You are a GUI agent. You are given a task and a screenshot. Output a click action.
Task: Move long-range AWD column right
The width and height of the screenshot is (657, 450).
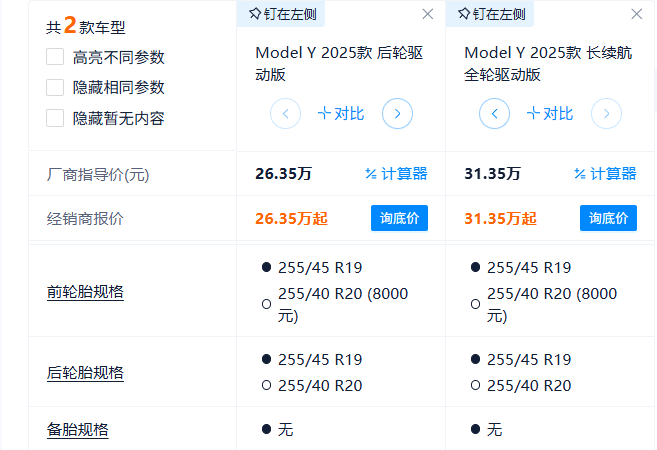pos(606,114)
